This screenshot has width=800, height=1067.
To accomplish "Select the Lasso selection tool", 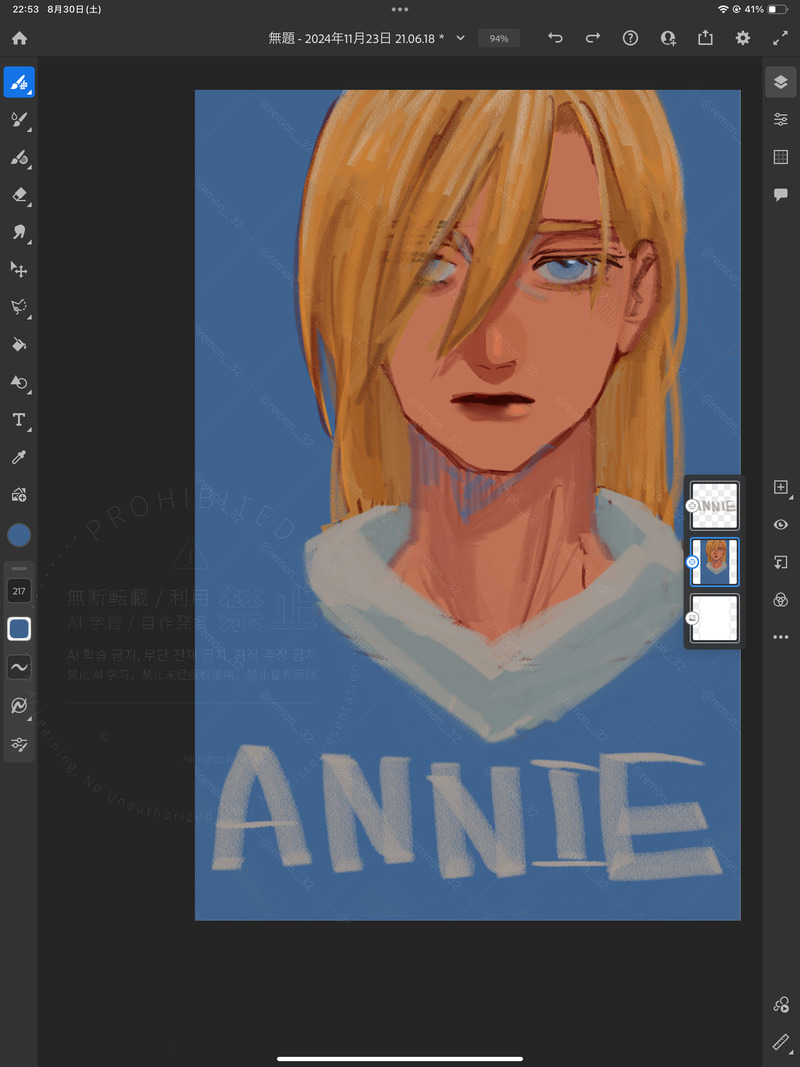I will click(x=19, y=308).
